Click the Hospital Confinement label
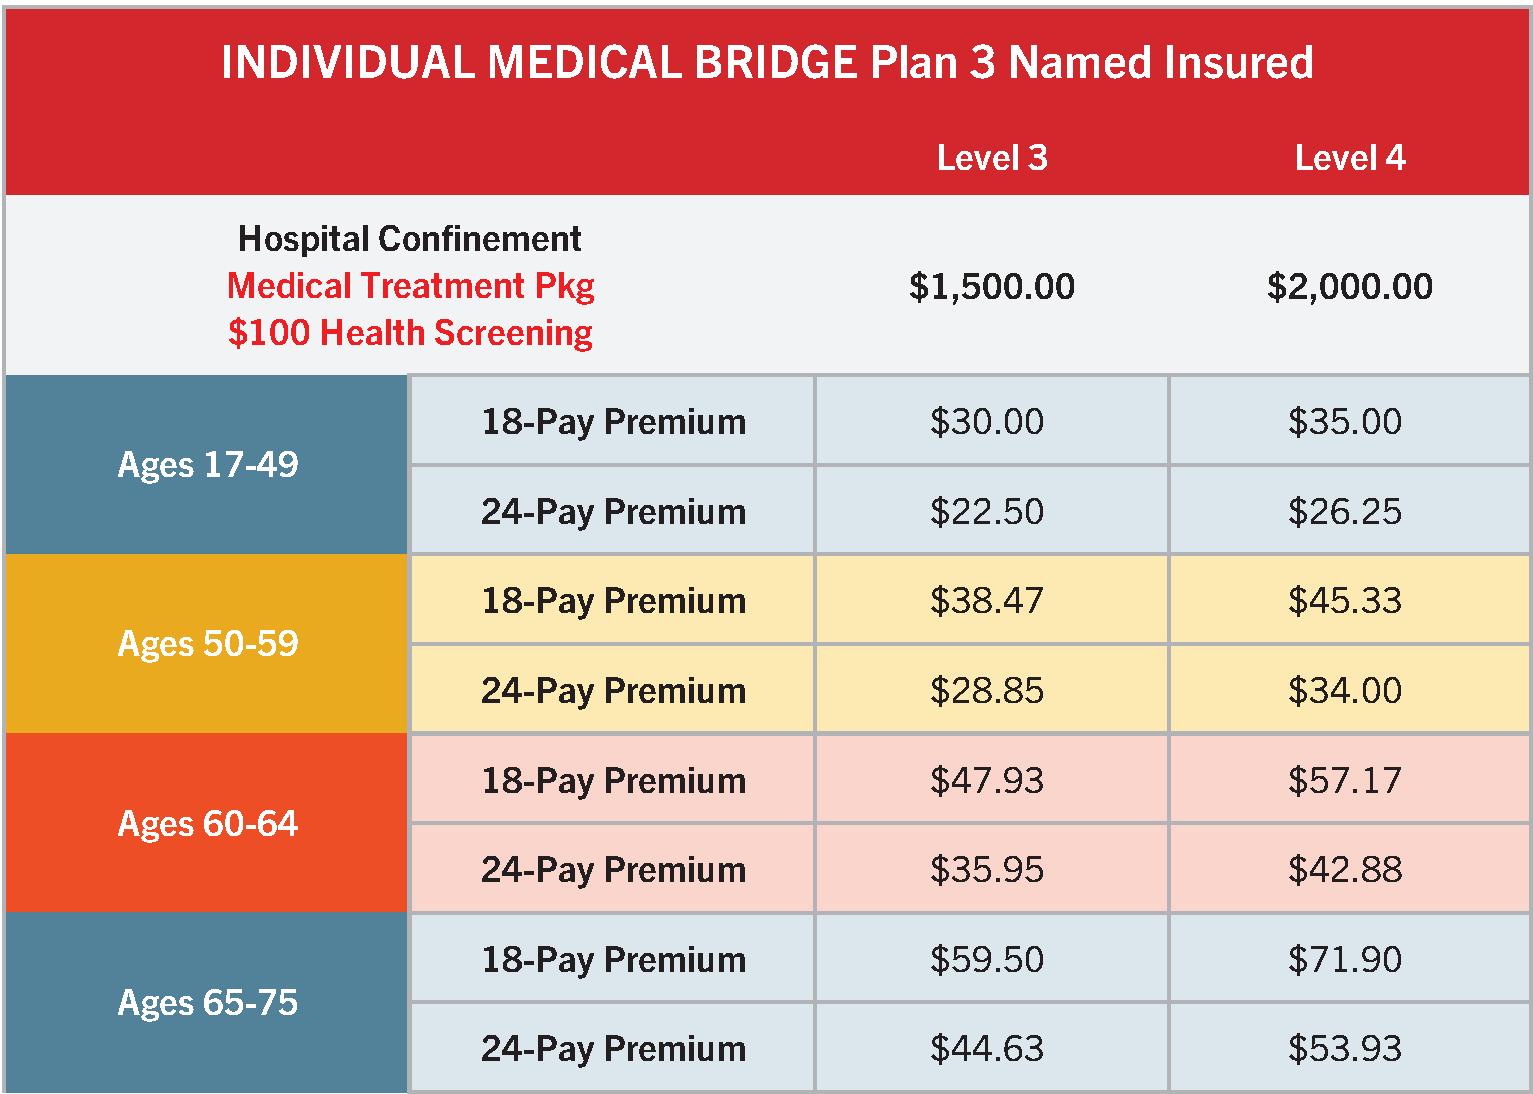Viewport: 1533px width, 1094px height. coord(410,239)
